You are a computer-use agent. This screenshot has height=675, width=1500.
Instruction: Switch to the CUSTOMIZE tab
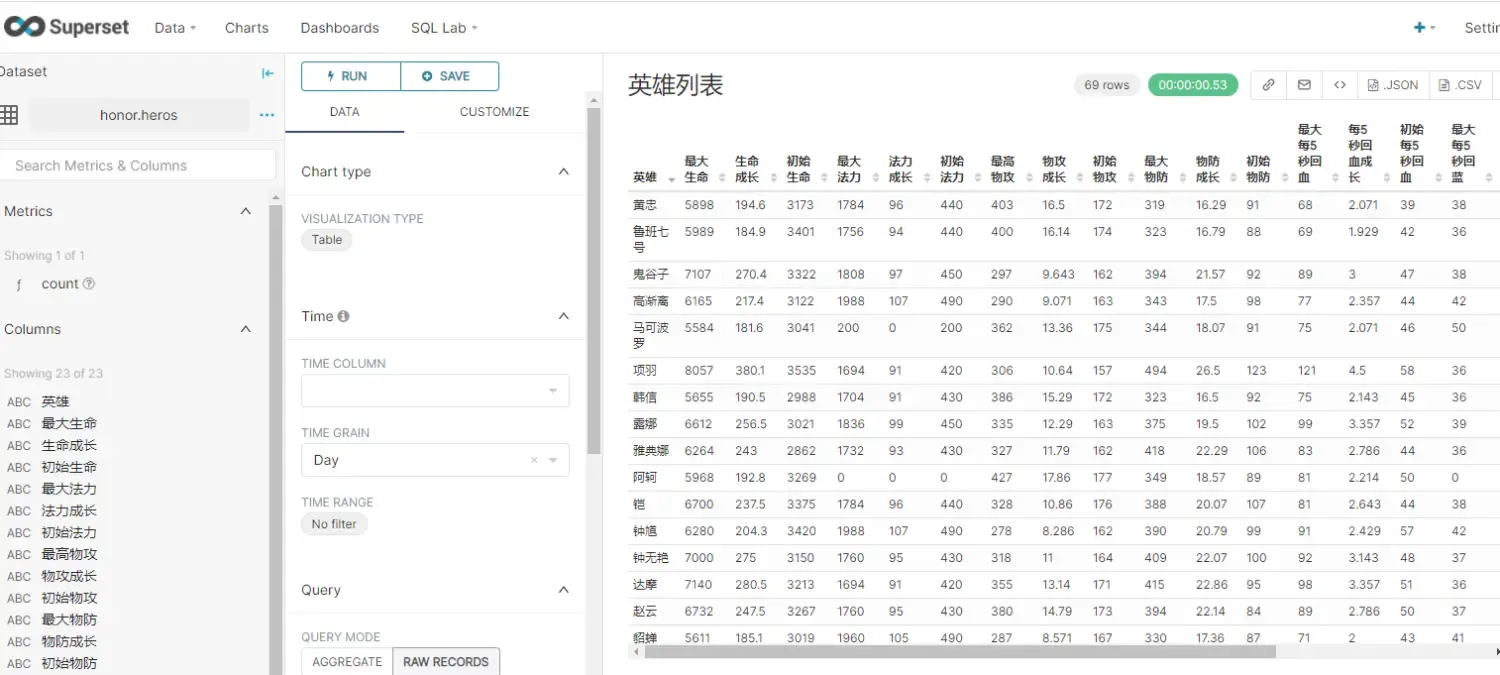[x=494, y=112]
